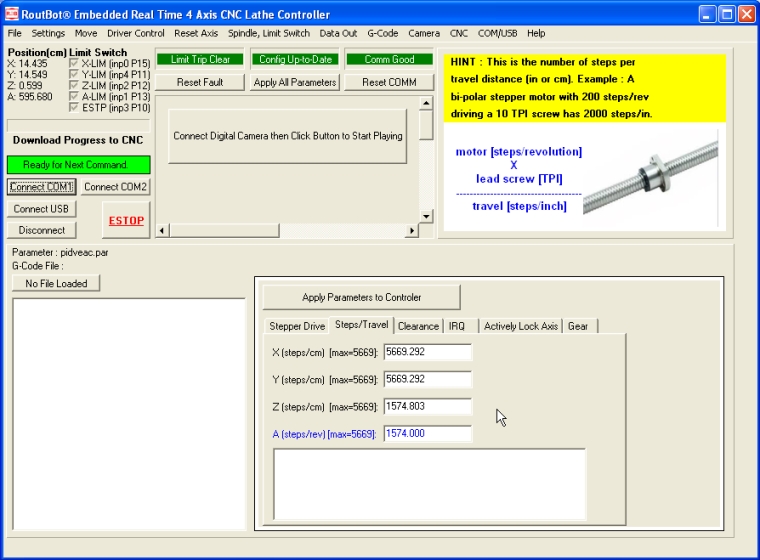Click Apply Parameters to Controler button

(362, 297)
